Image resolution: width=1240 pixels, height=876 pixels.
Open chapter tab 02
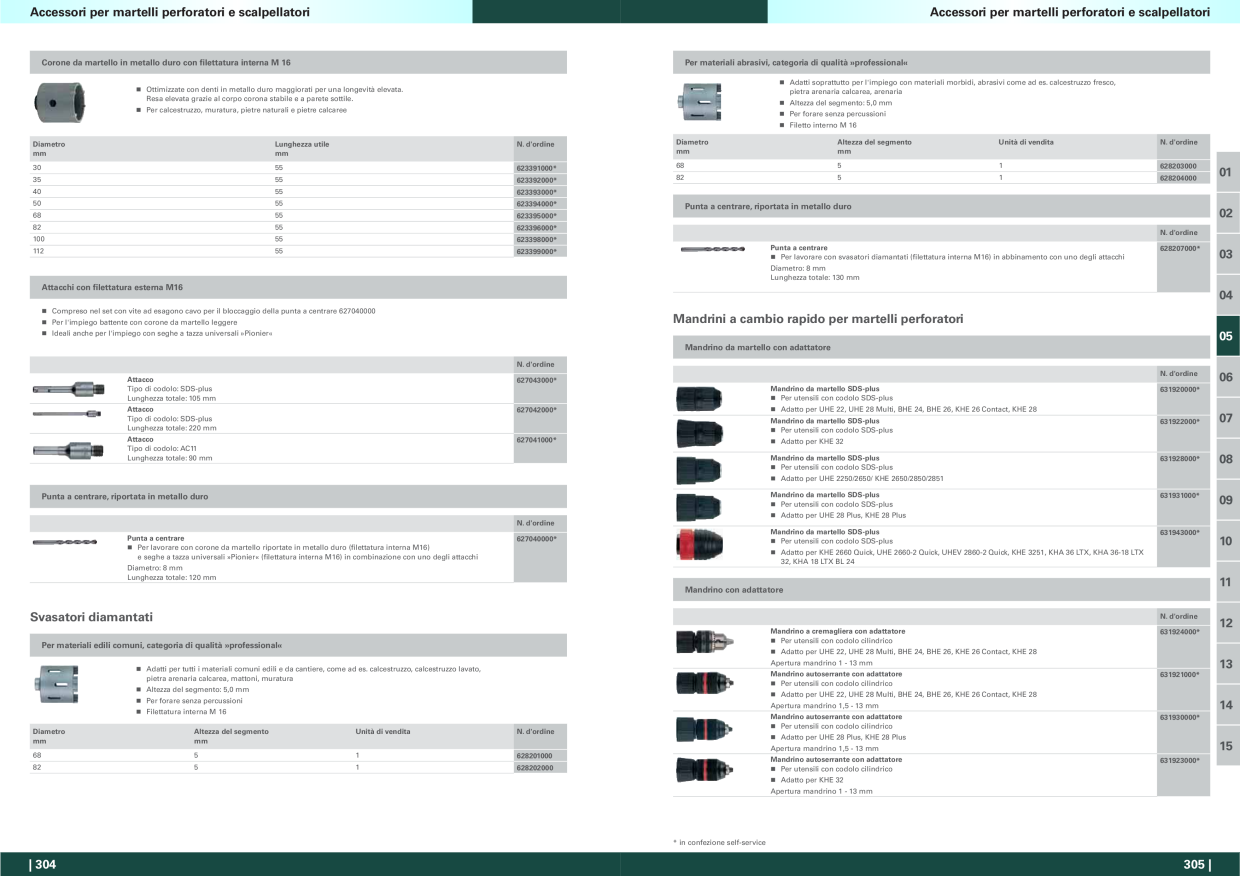coord(1227,213)
